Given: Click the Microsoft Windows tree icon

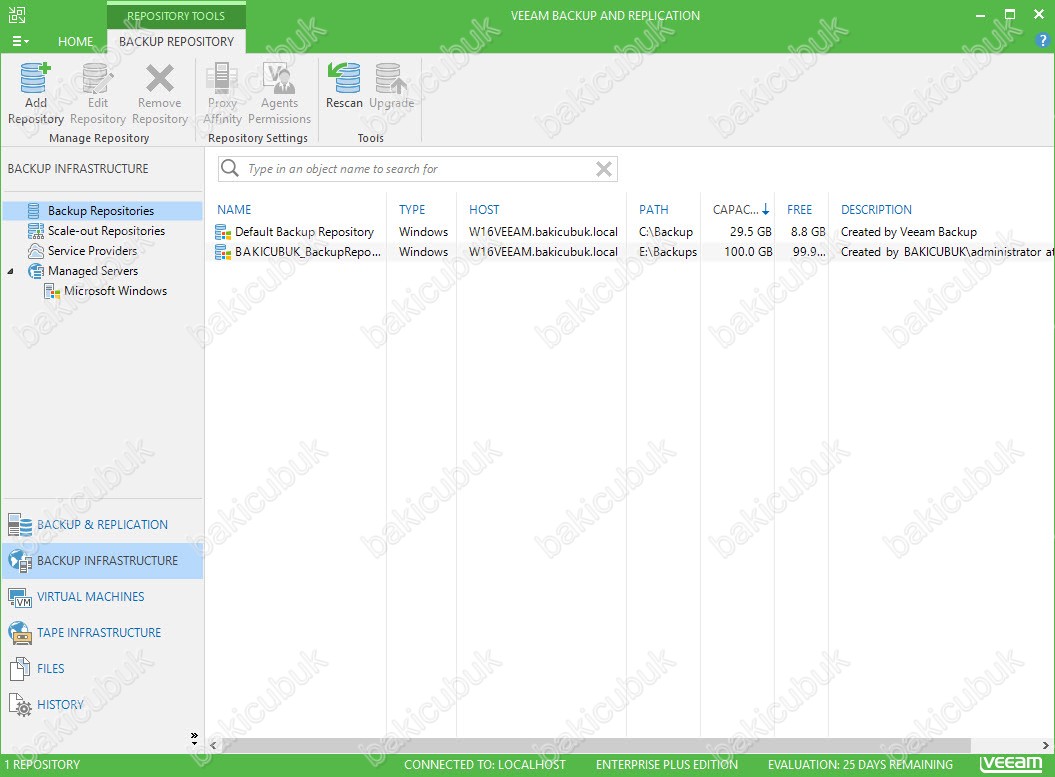Looking at the screenshot, I should pos(52,291).
